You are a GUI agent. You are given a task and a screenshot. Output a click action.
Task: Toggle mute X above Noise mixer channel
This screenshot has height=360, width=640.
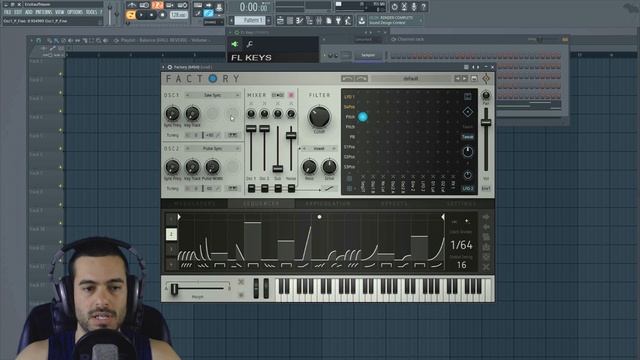pos(291,104)
